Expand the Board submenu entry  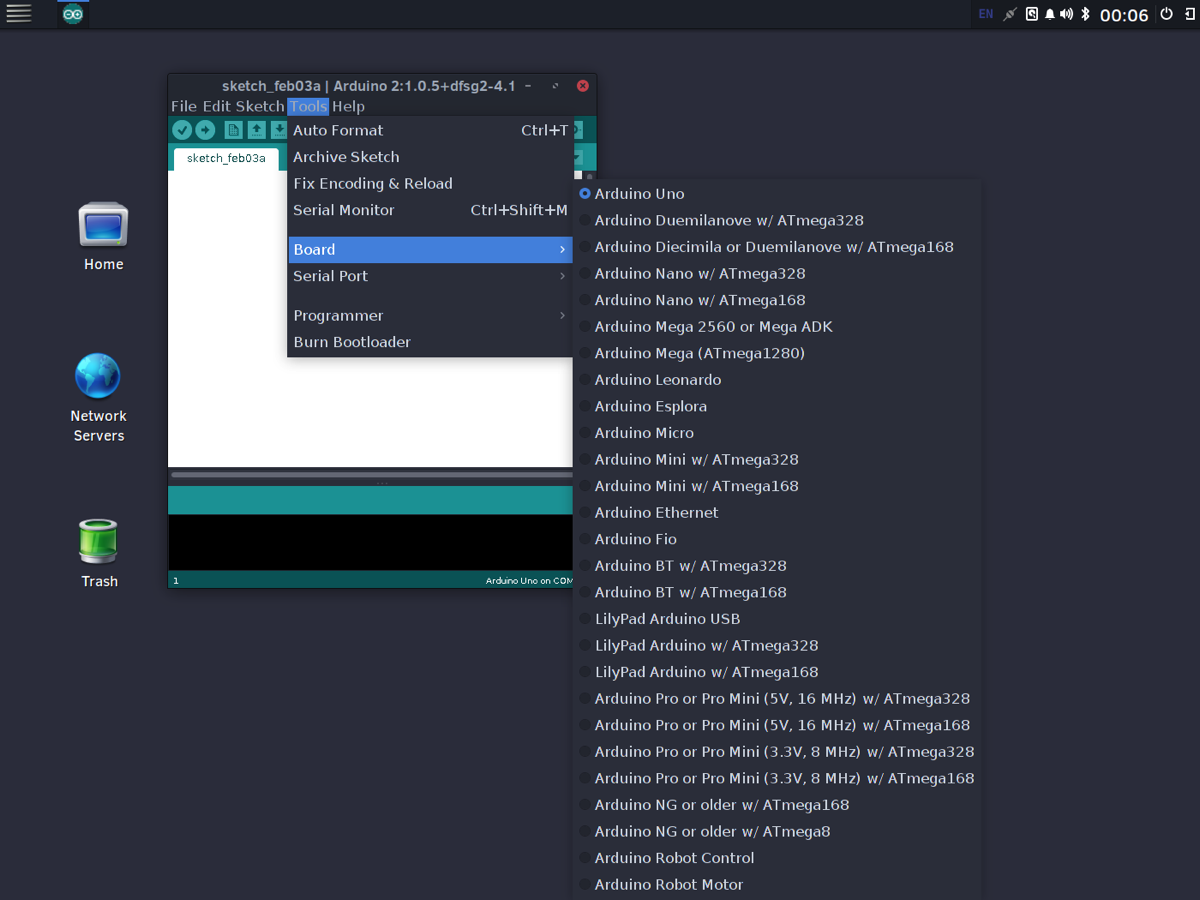pyautogui.click(x=430, y=250)
